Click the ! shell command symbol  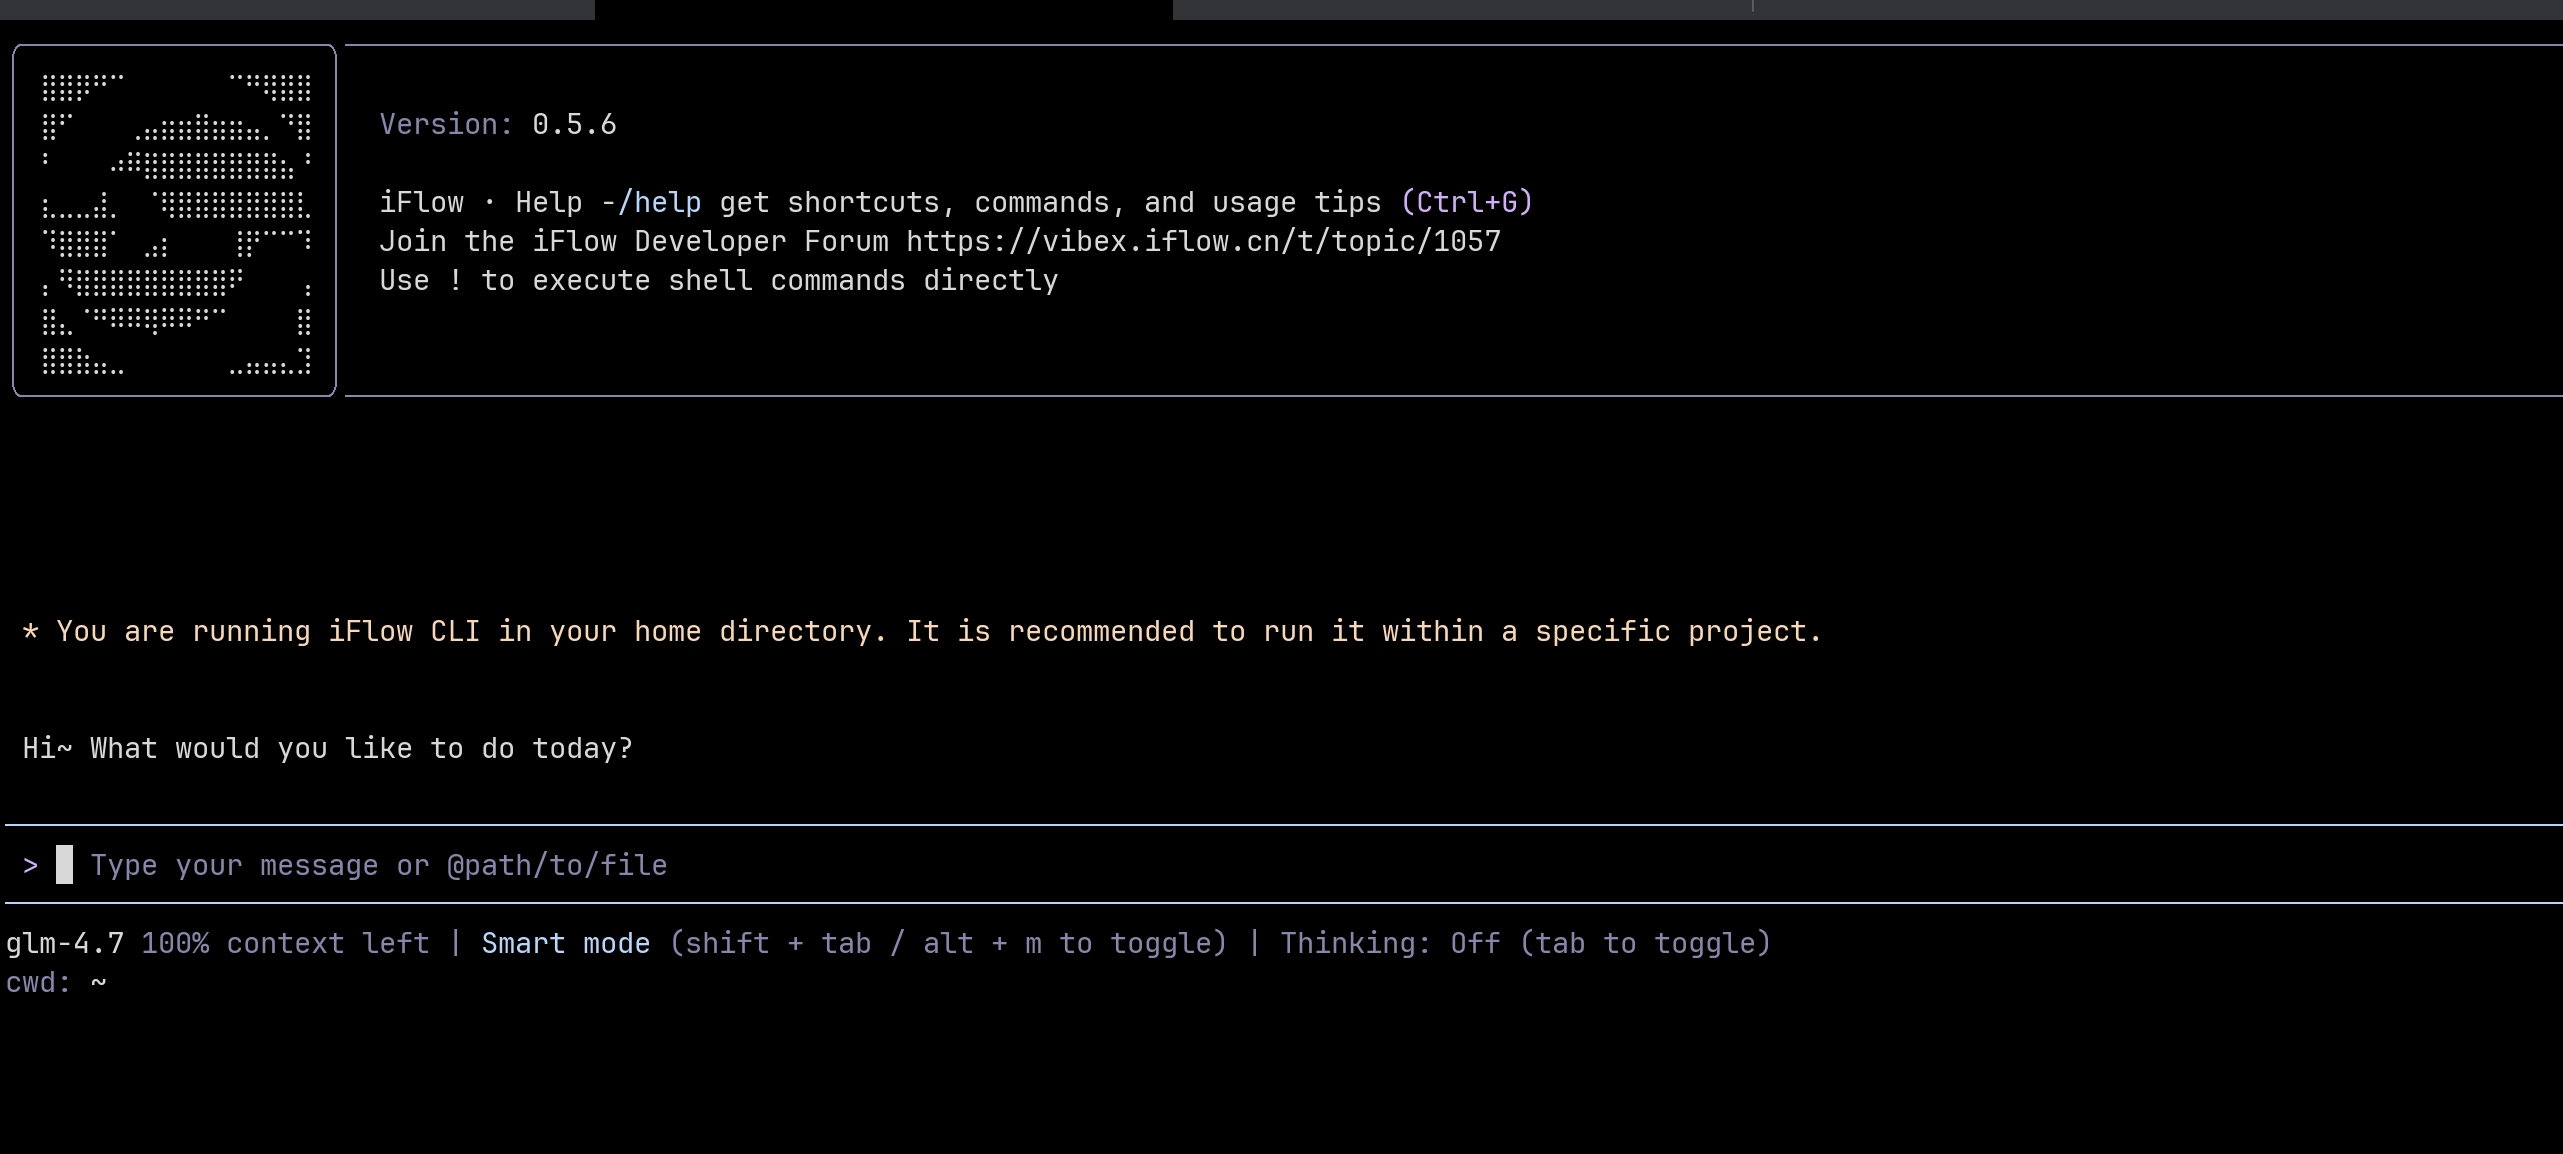click(456, 281)
